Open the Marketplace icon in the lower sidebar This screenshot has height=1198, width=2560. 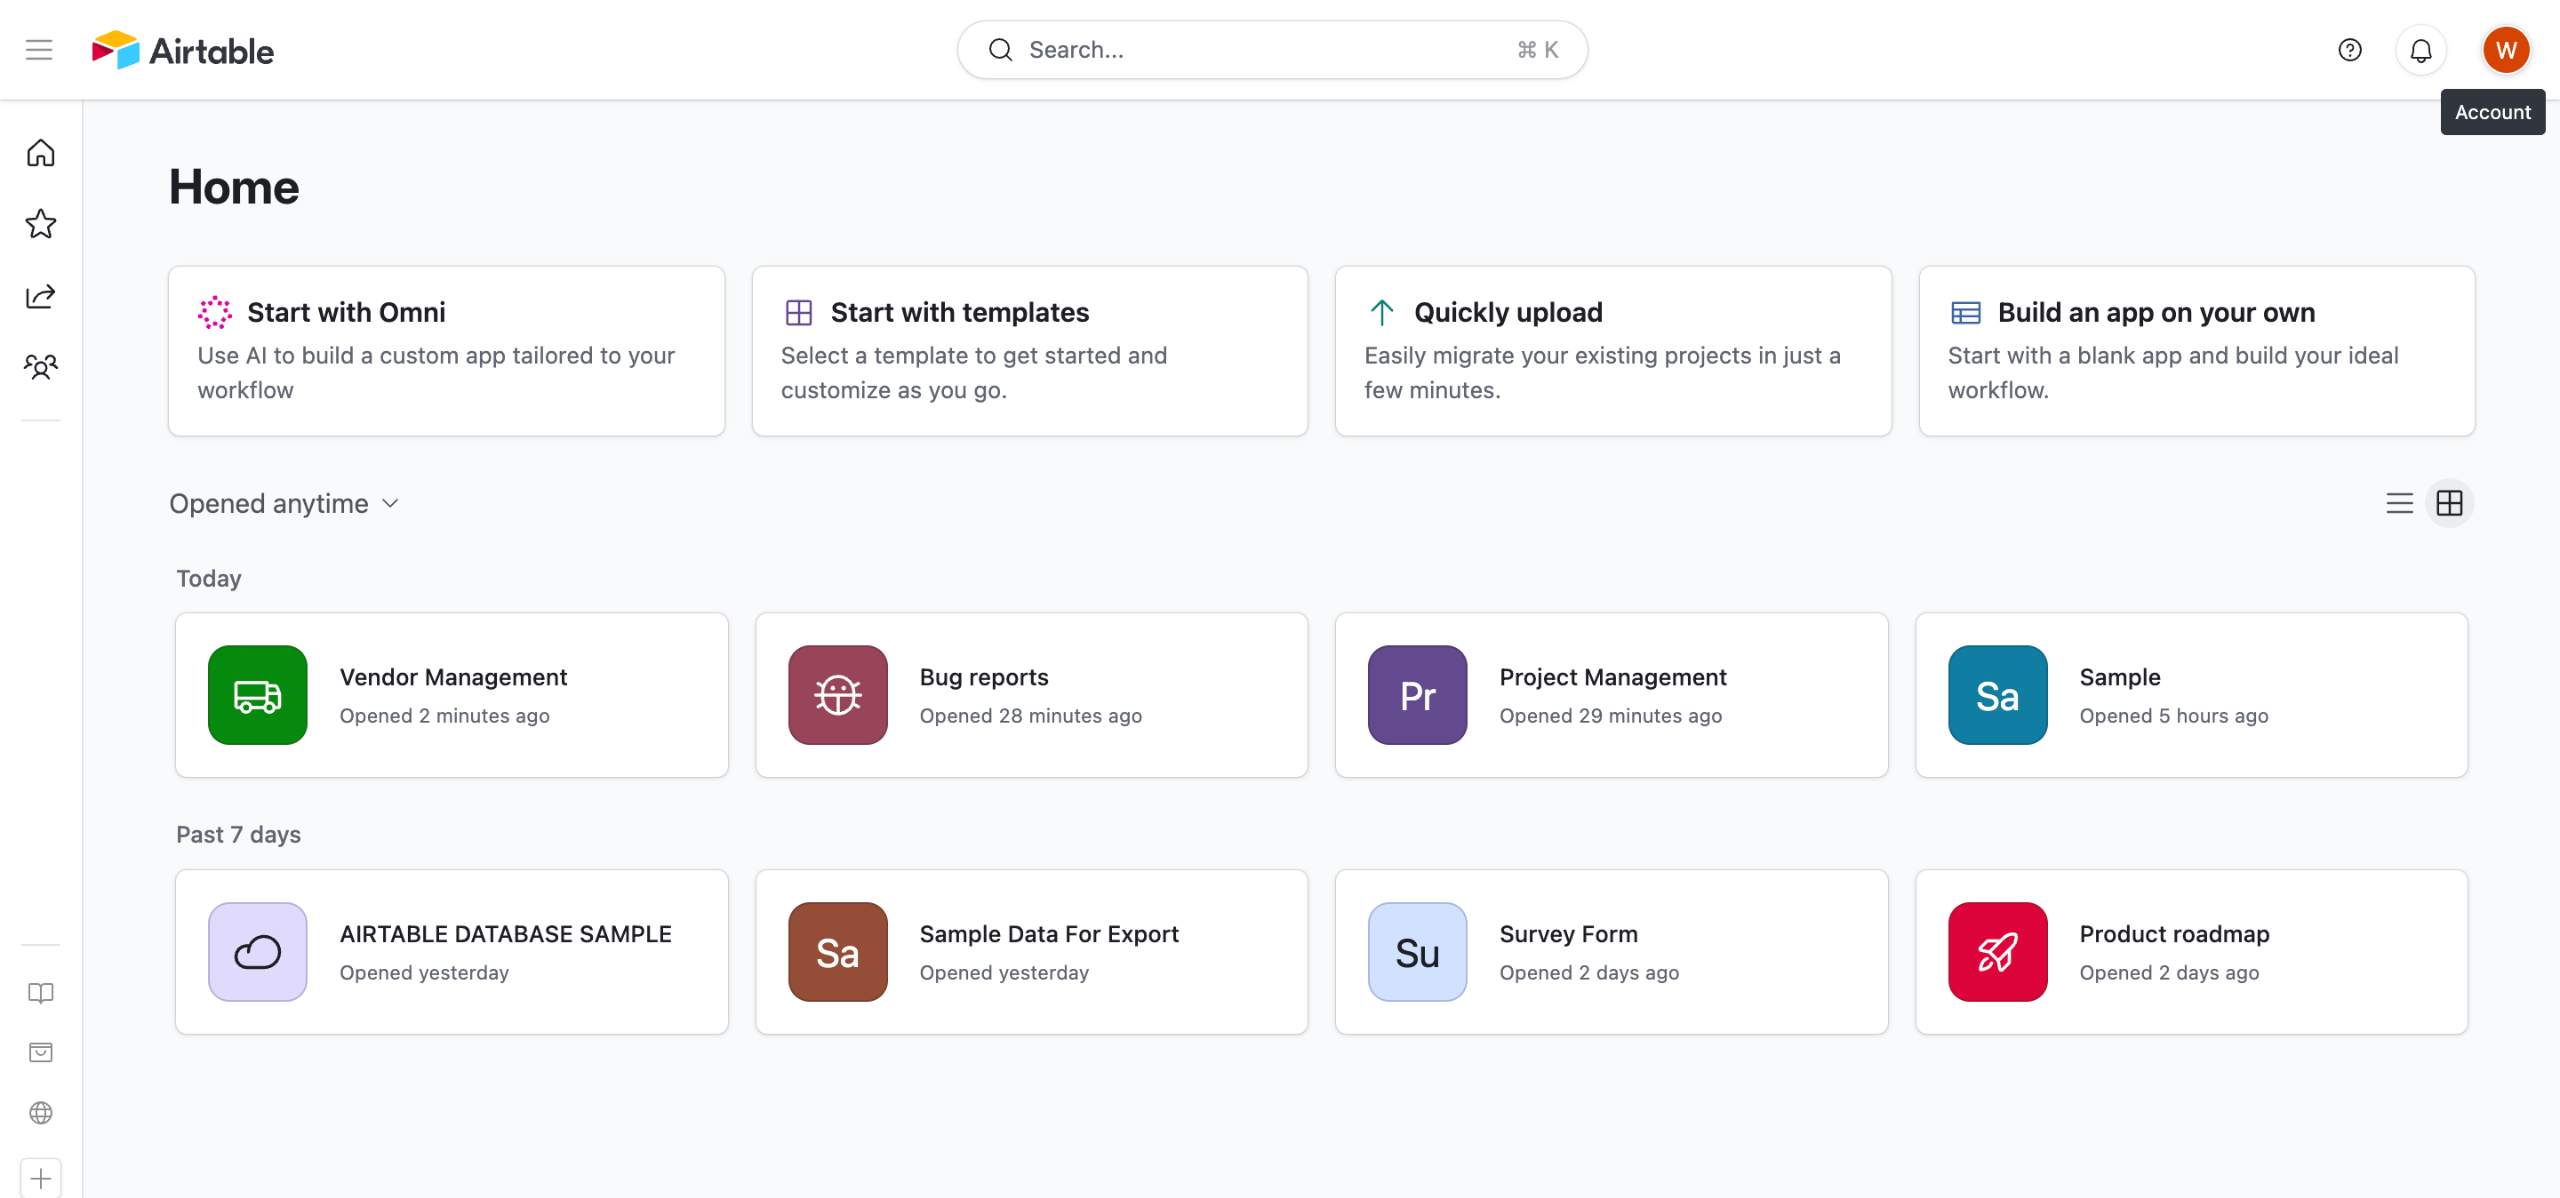coord(40,1052)
